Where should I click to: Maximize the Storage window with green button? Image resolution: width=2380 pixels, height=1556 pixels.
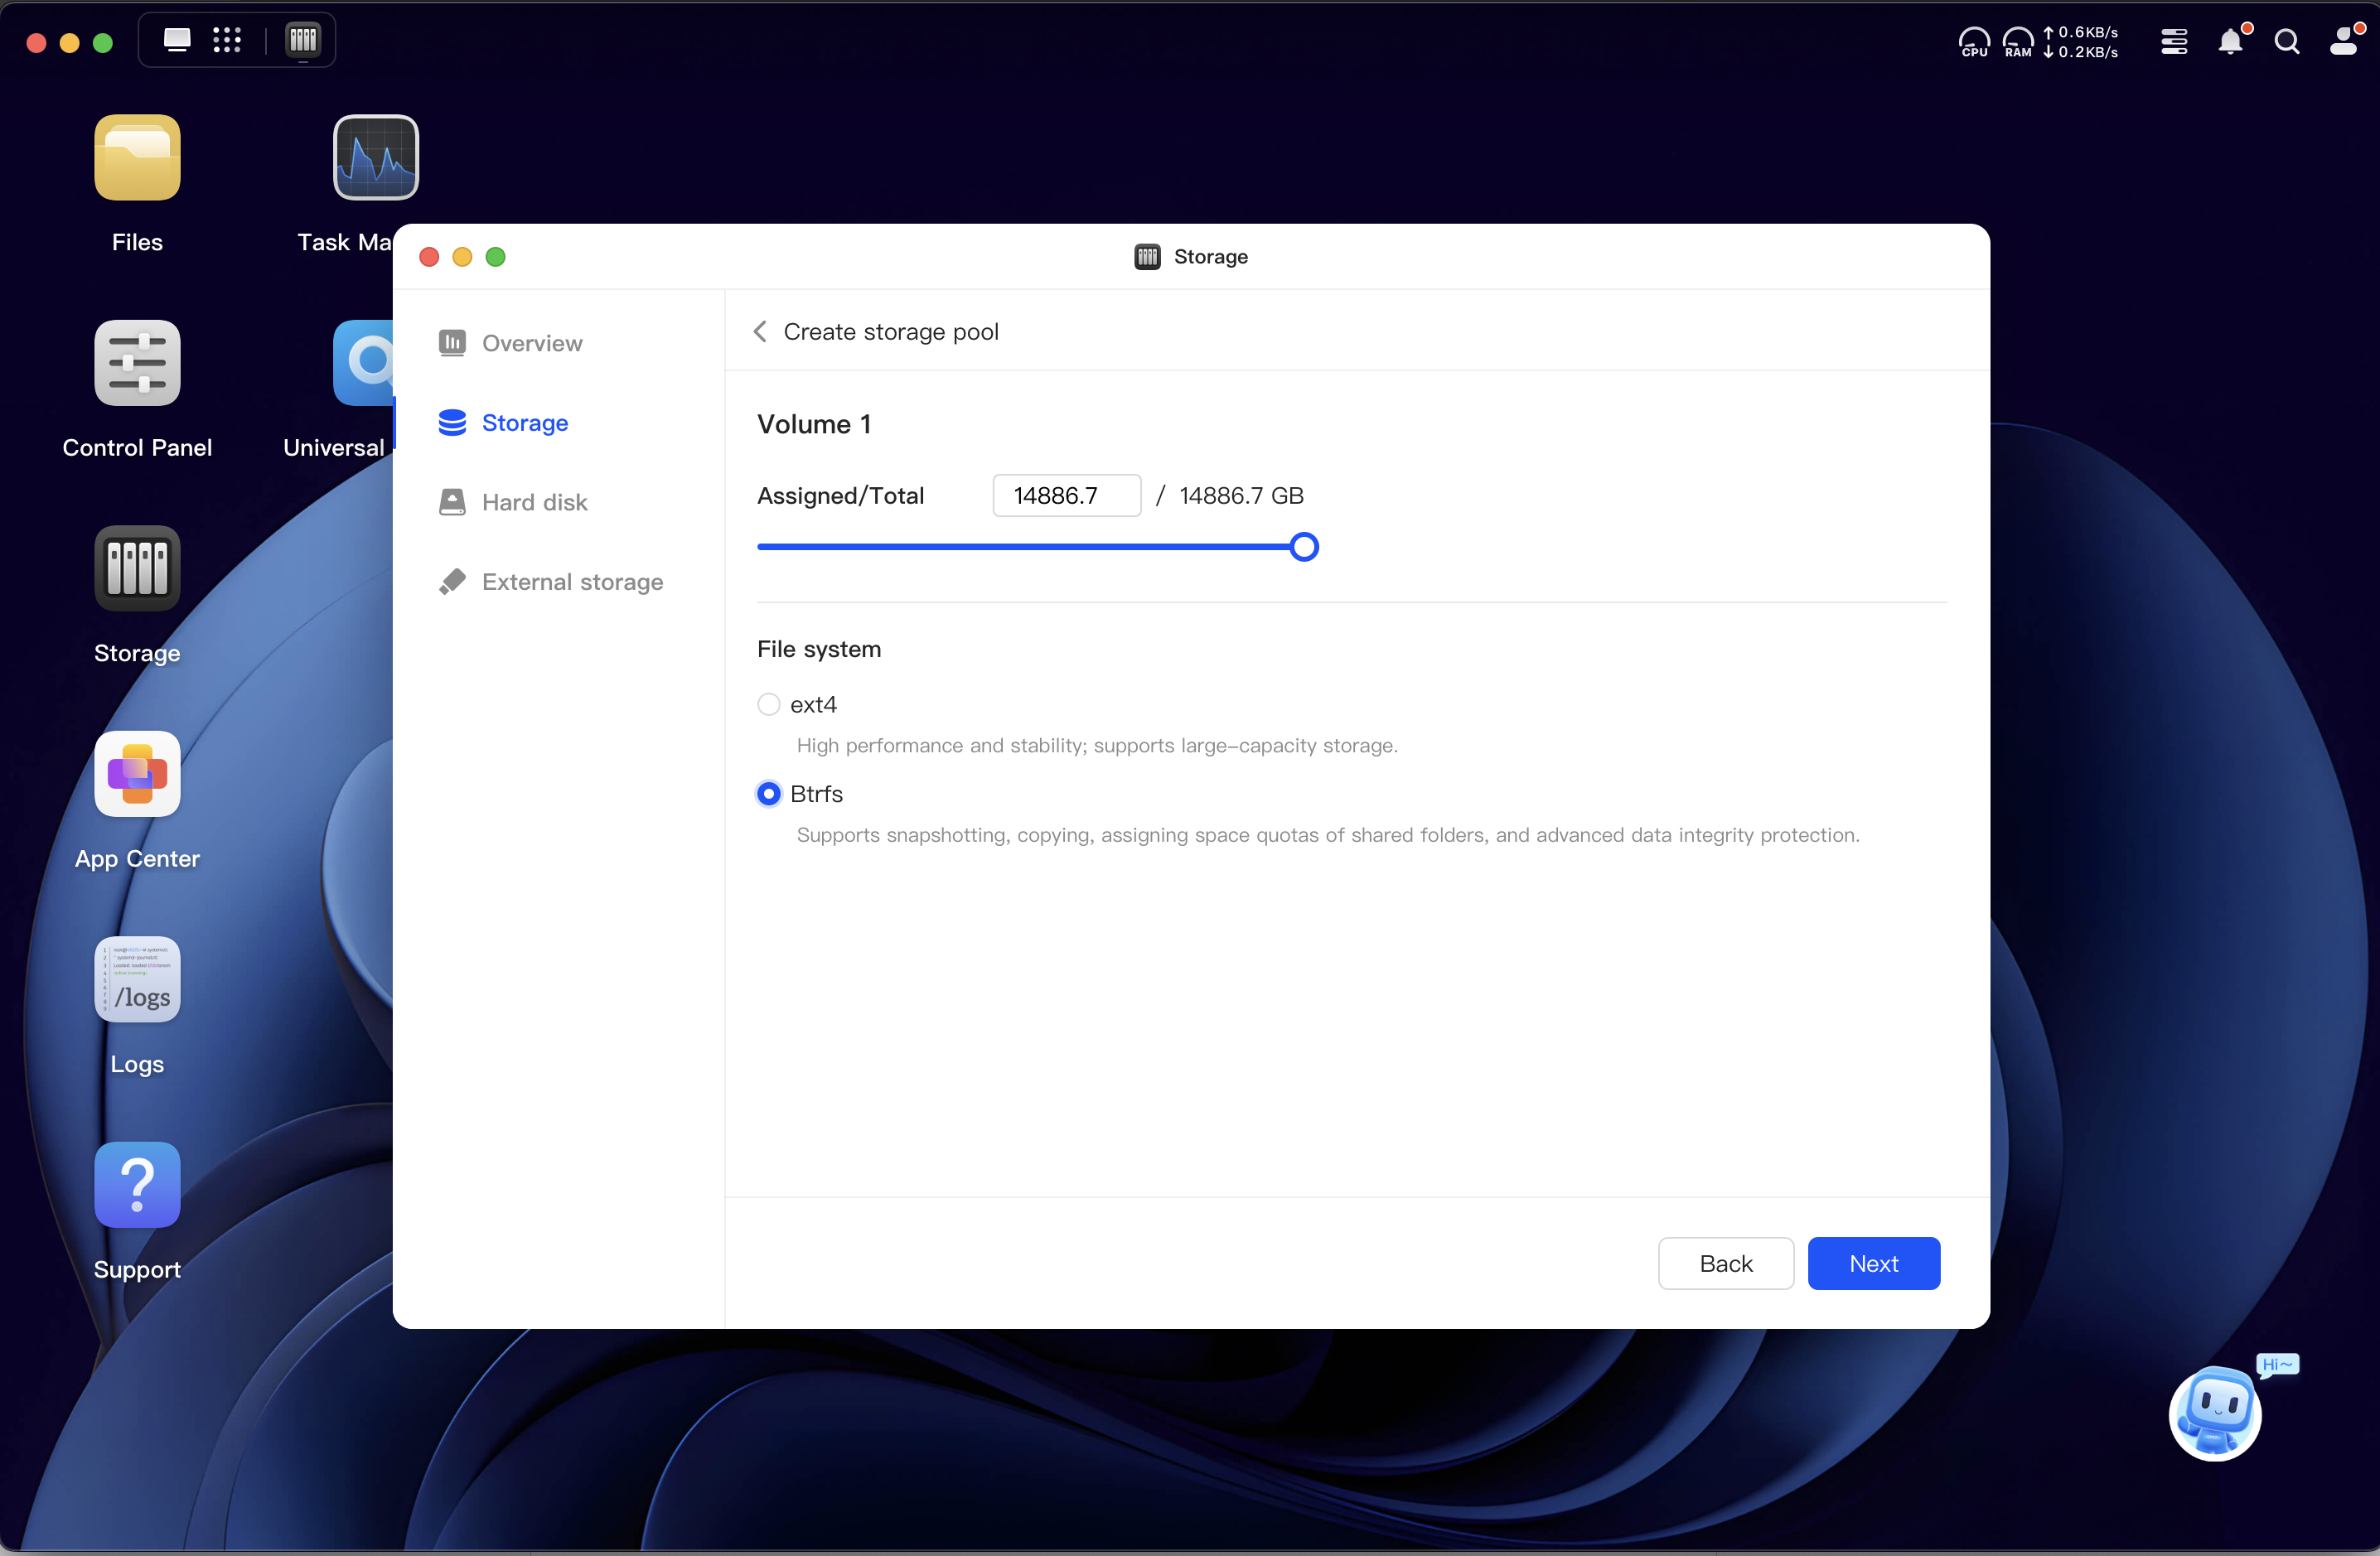pos(495,257)
